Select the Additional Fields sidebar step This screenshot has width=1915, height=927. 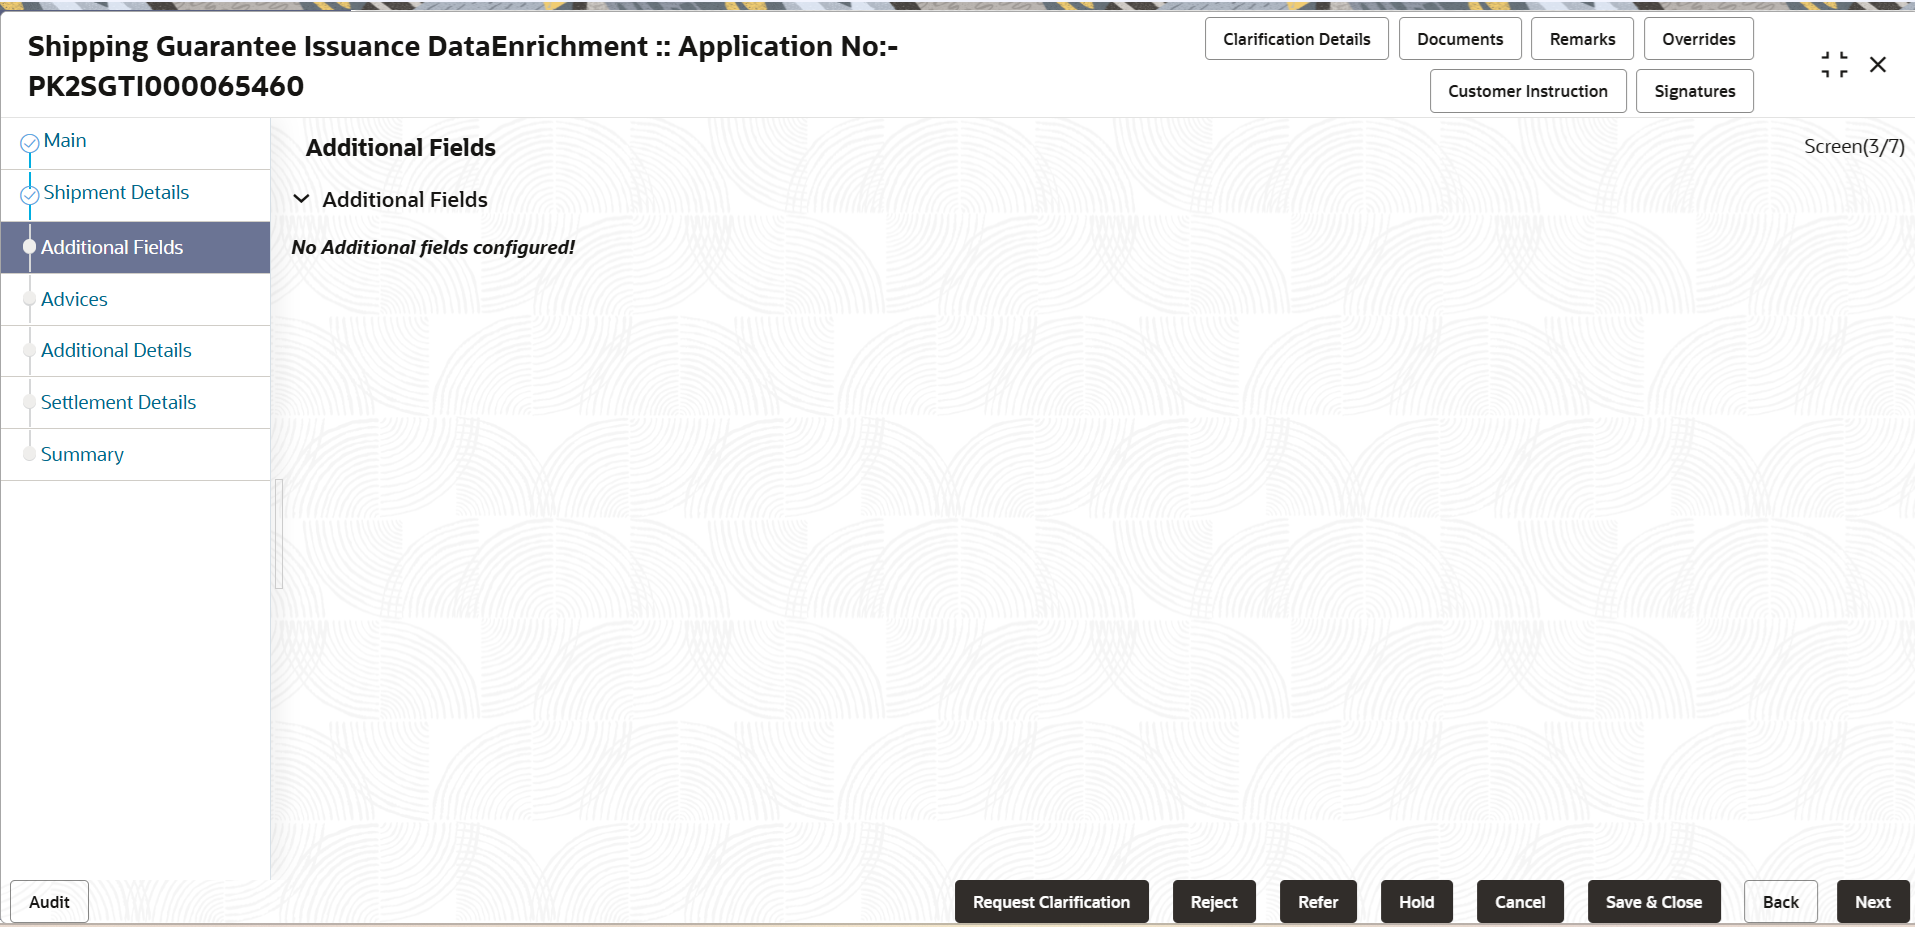click(136, 247)
